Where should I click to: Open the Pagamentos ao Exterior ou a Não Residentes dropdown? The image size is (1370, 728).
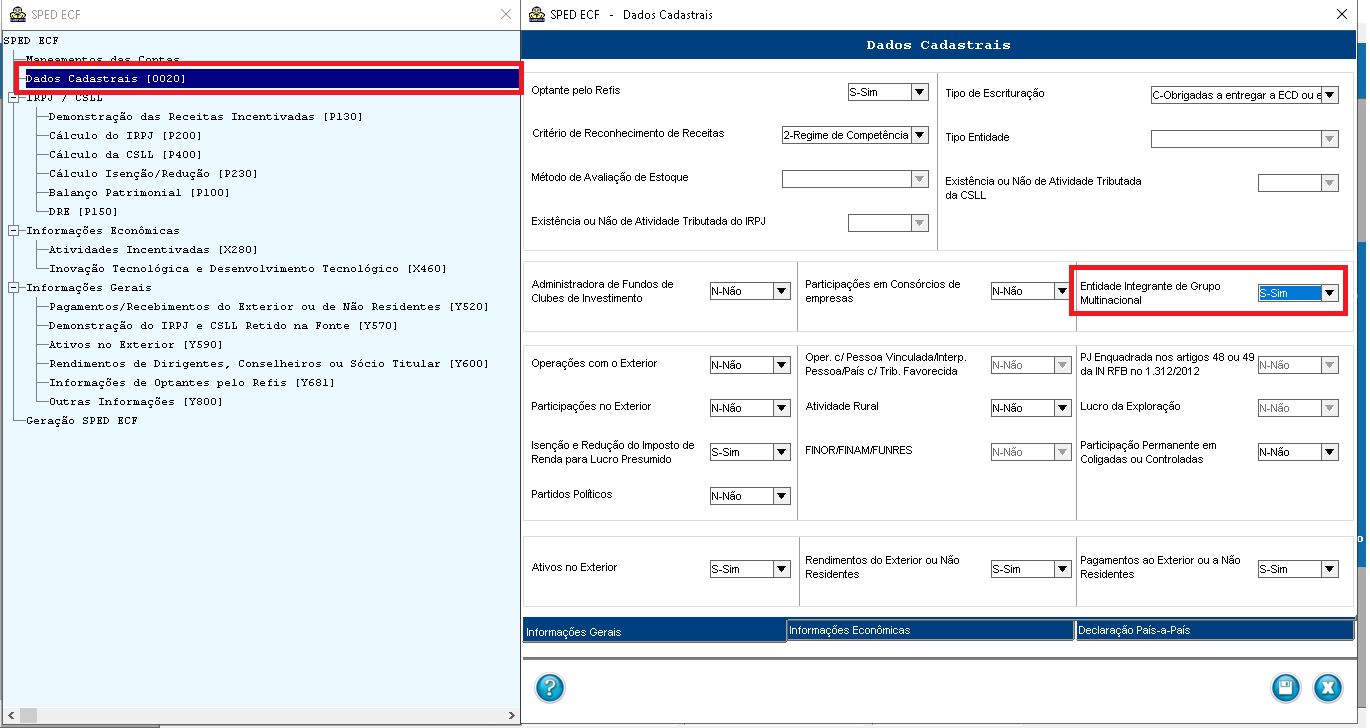point(1330,569)
